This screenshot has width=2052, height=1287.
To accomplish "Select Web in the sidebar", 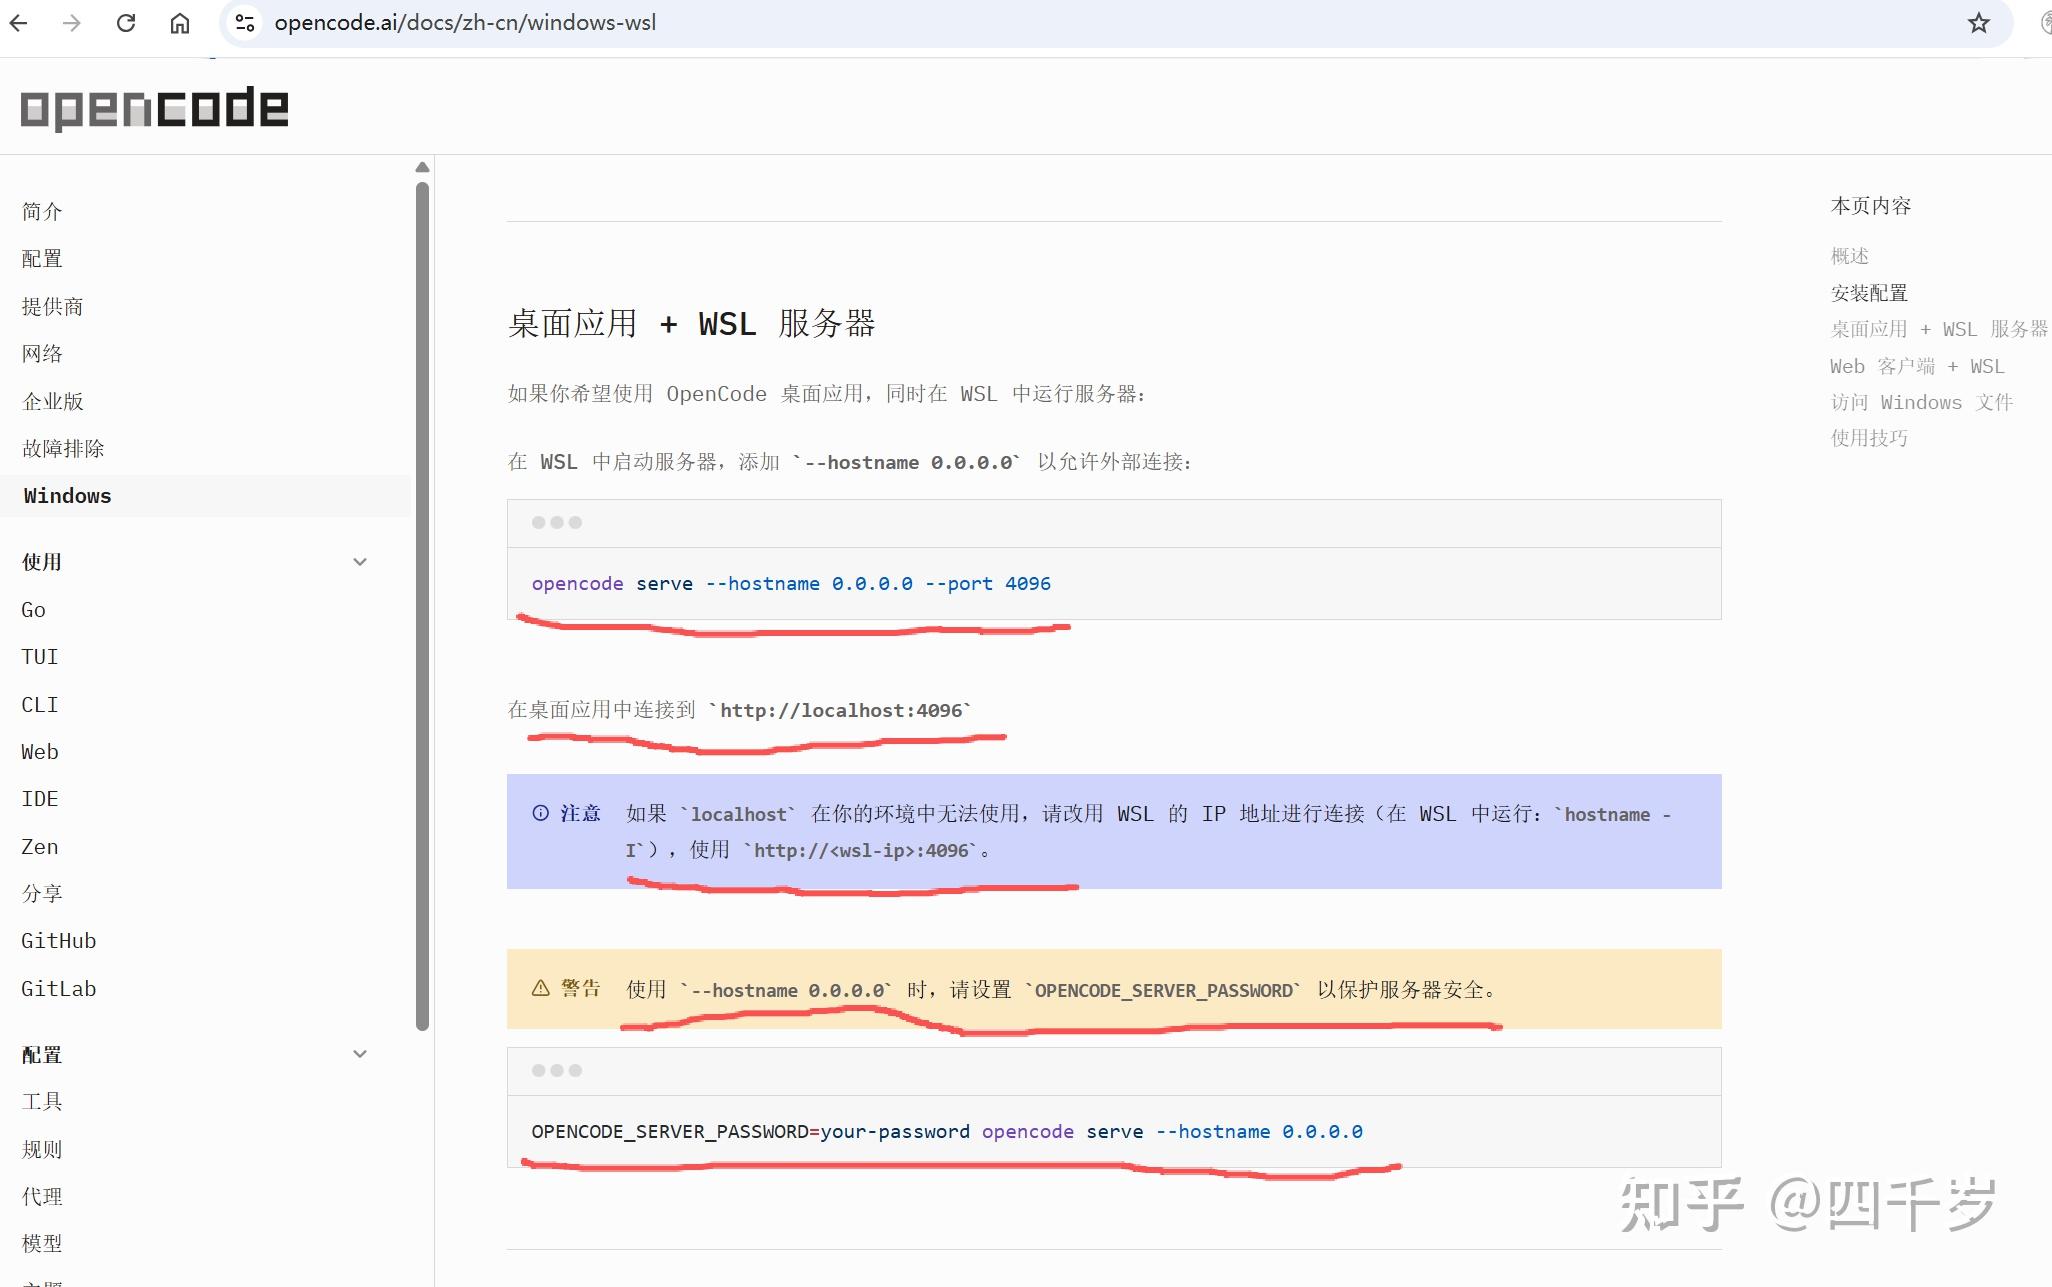I will [40, 752].
